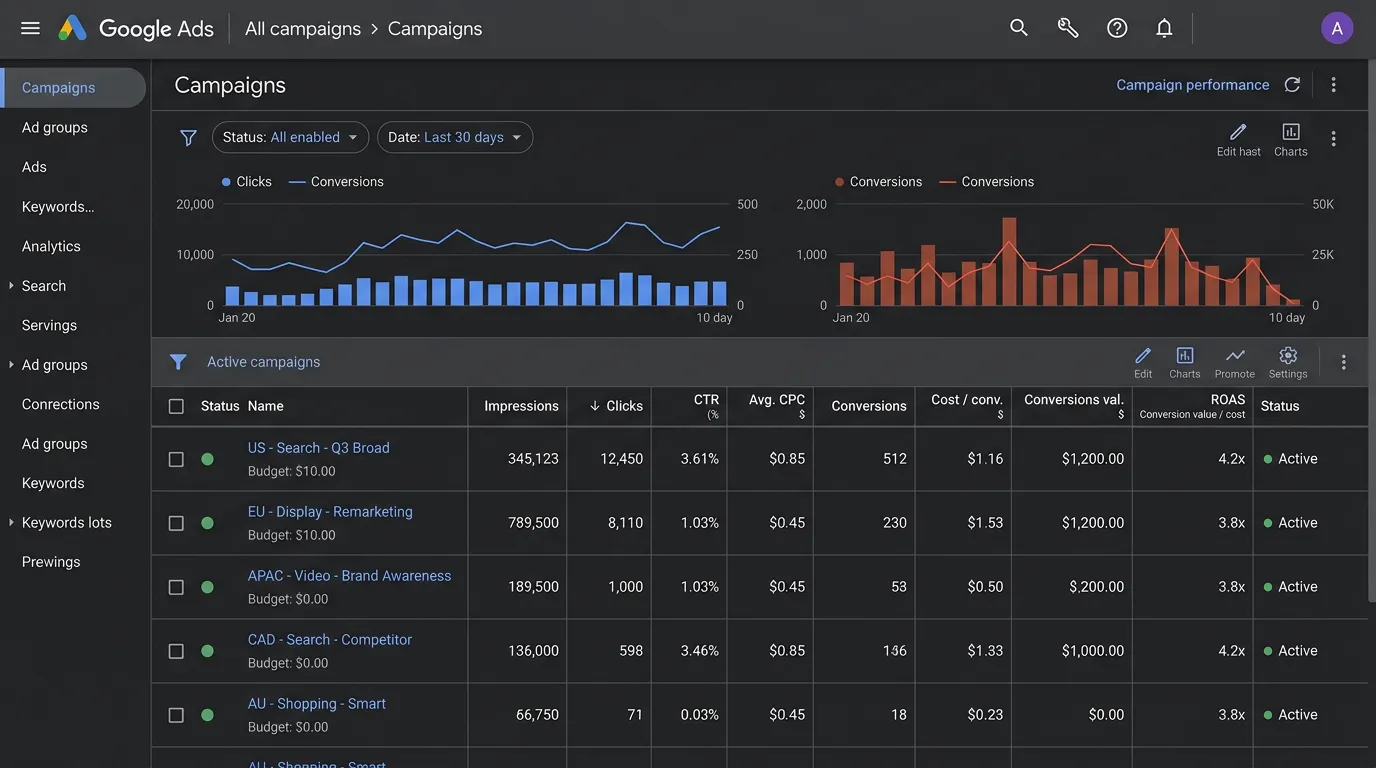Open Prewings in the sidebar
Viewport: 1376px width, 768px height.
tap(51, 562)
